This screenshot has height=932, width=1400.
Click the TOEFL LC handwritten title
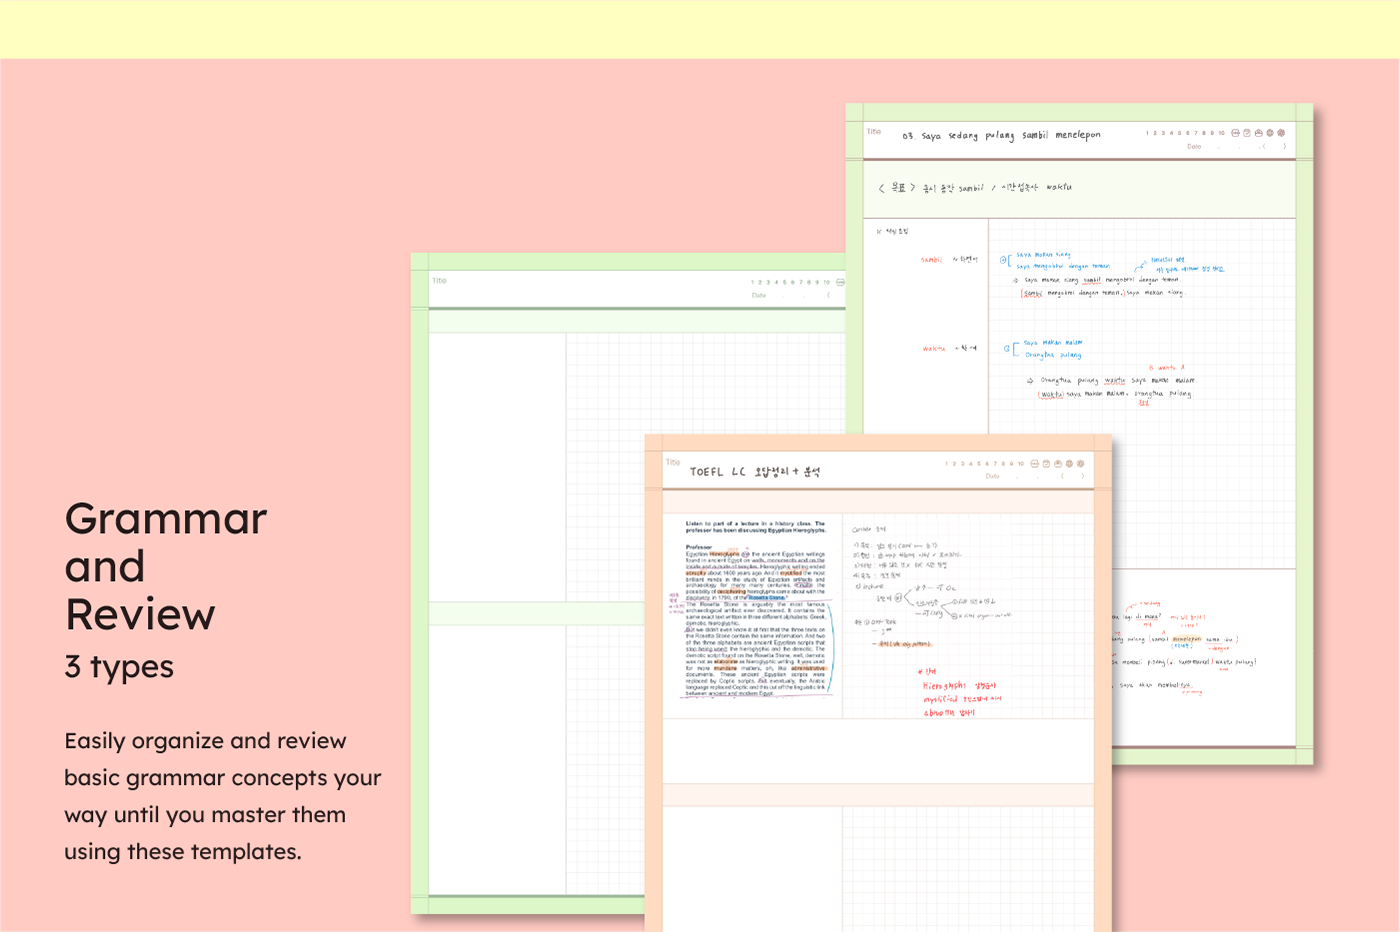tap(754, 472)
